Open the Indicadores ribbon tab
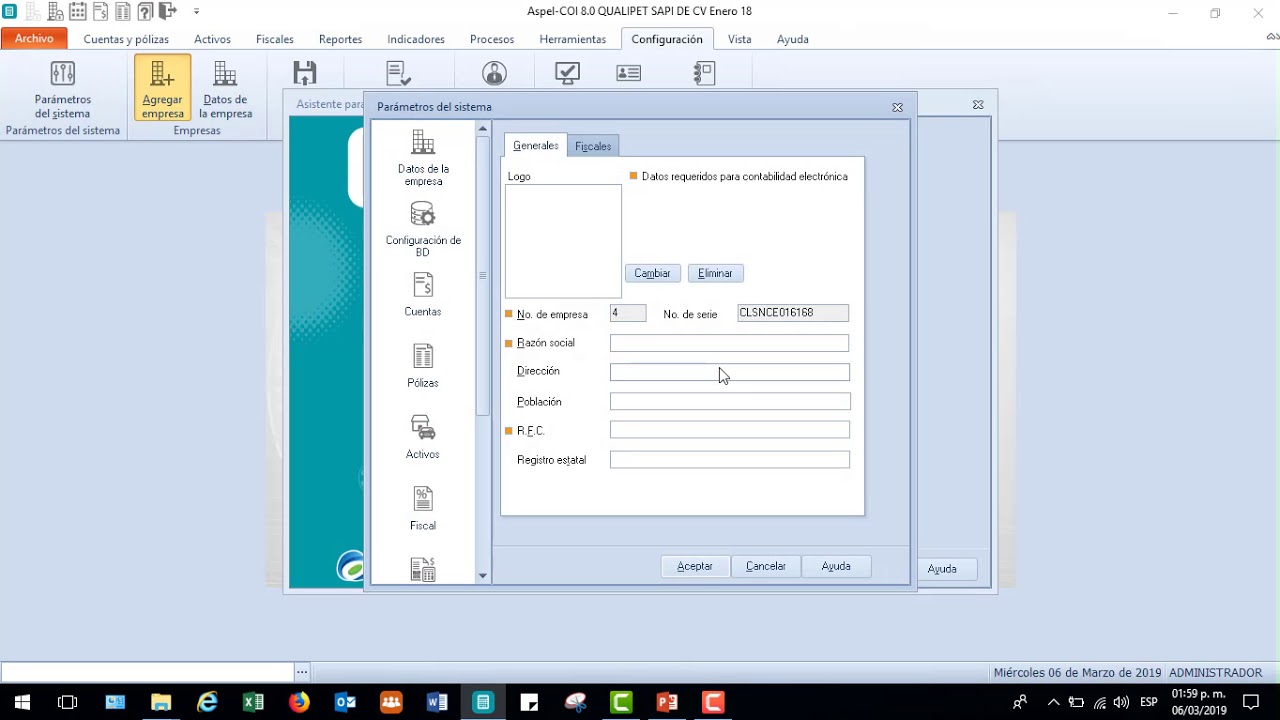This screenshot has width=1280, height=720. click(416, 39)
